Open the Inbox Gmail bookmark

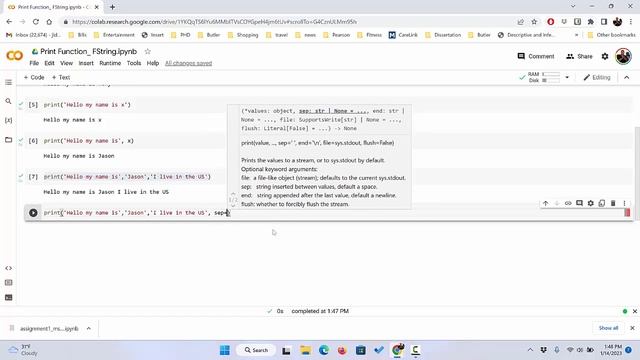point(33,35)
